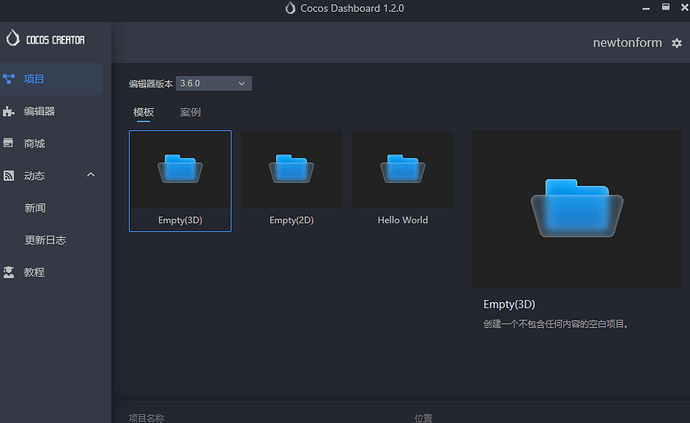Viewport: 690px width, 423px height.
Task: Click the 创建一个不包含任何内容的空白项目 description
Action: 556,324
